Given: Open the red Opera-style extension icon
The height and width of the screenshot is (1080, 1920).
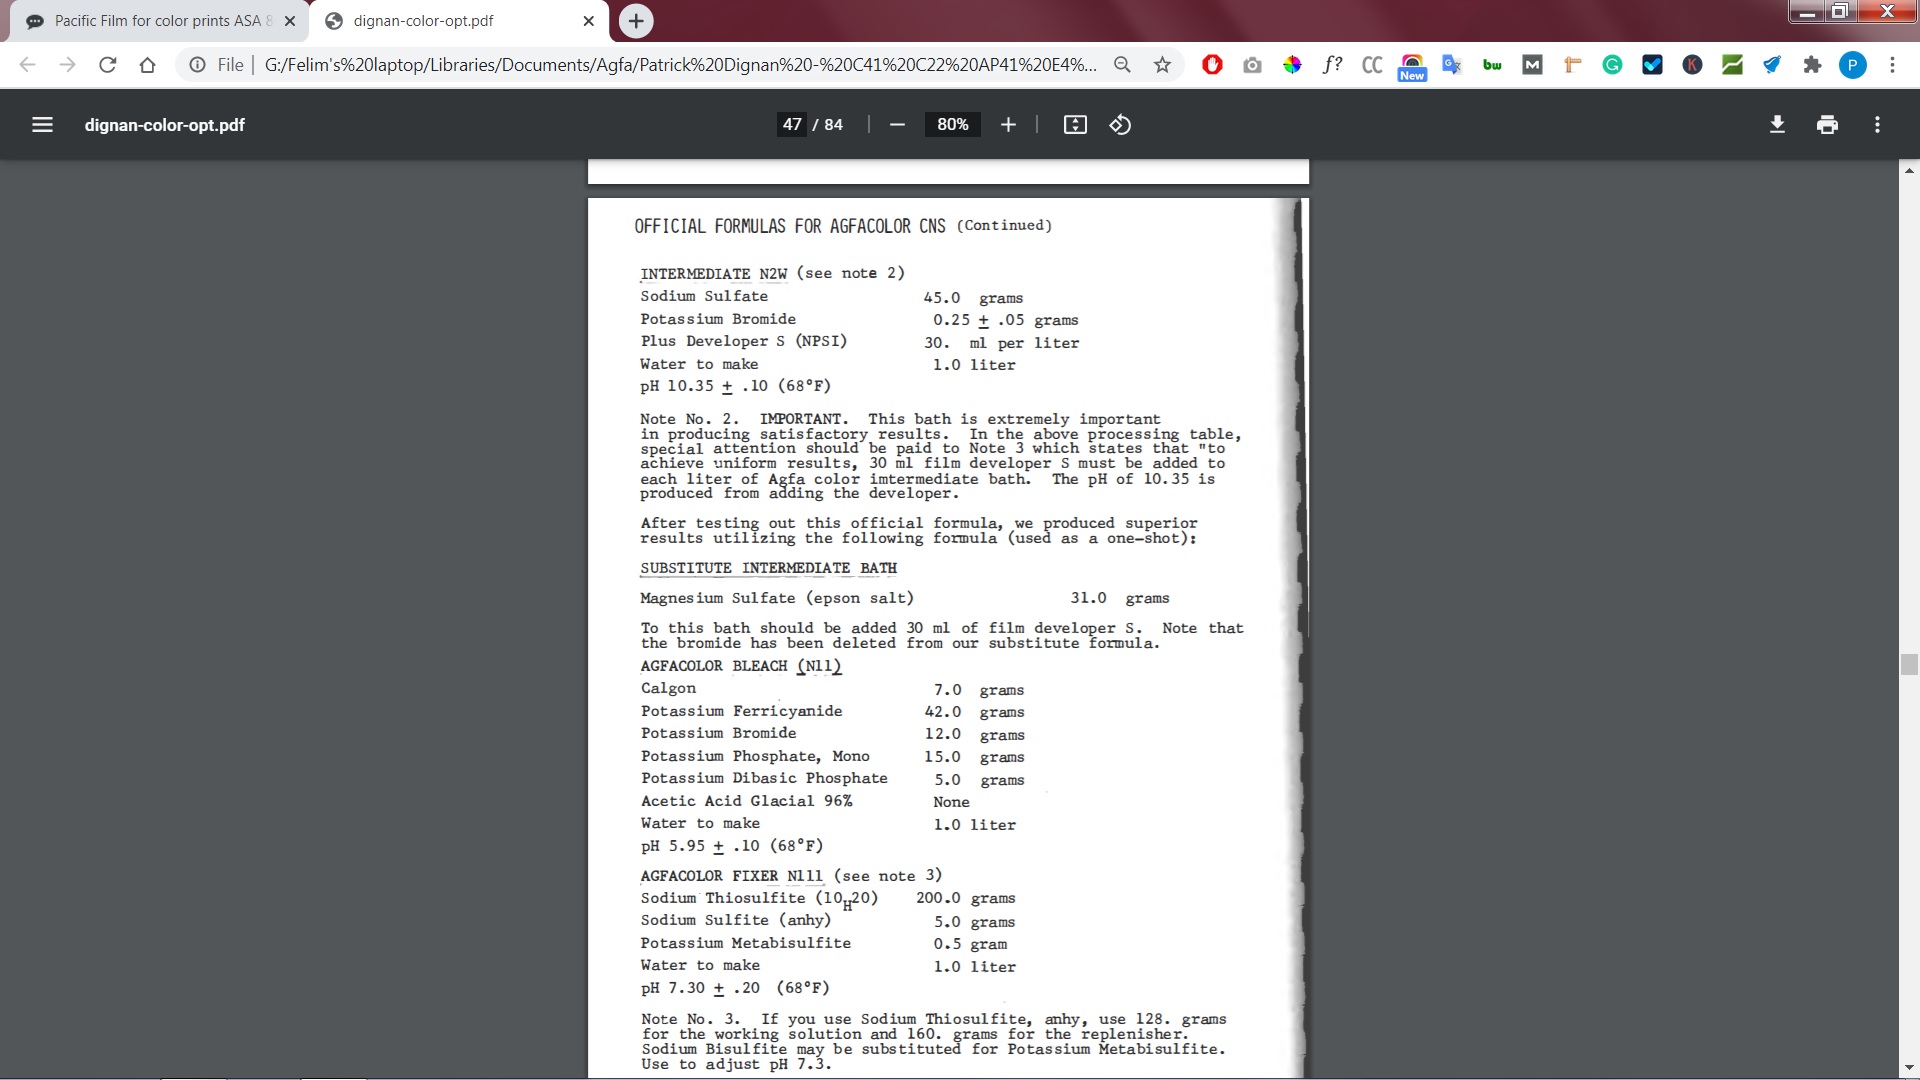Looking at the screenshot, I should 1212,65.
